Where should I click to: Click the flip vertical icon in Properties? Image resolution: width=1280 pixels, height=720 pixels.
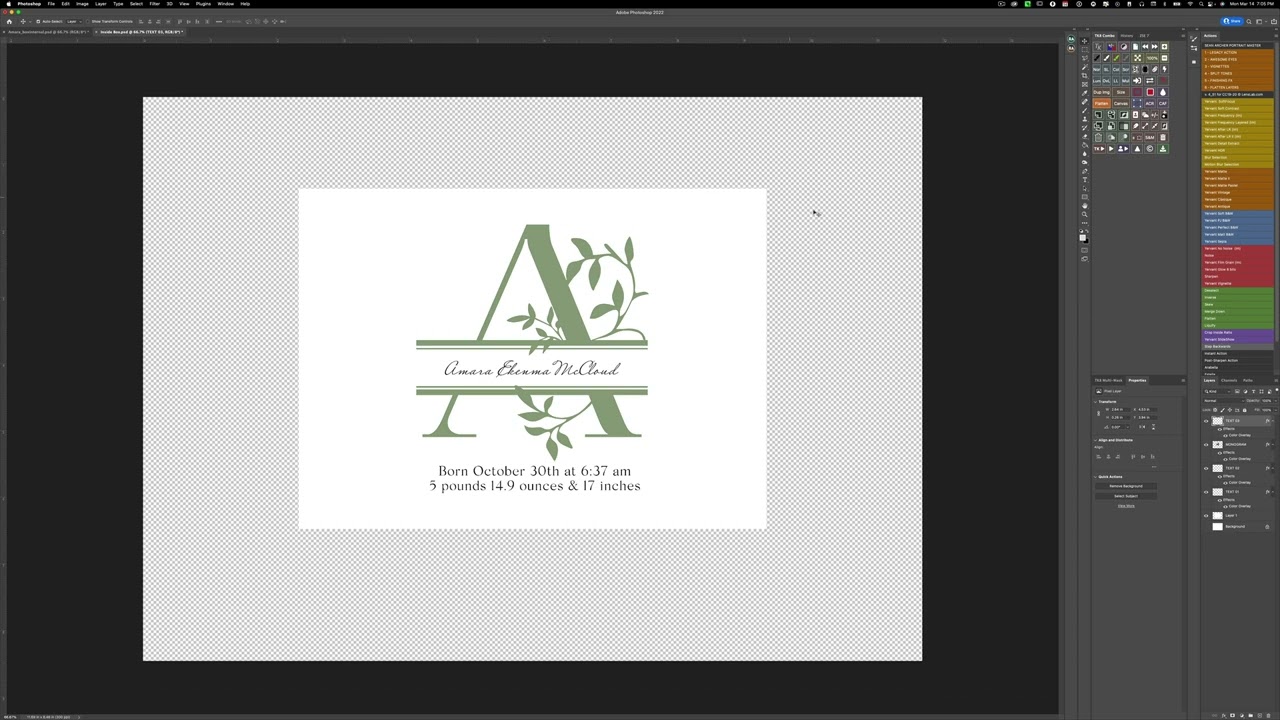click(1153, 427)
